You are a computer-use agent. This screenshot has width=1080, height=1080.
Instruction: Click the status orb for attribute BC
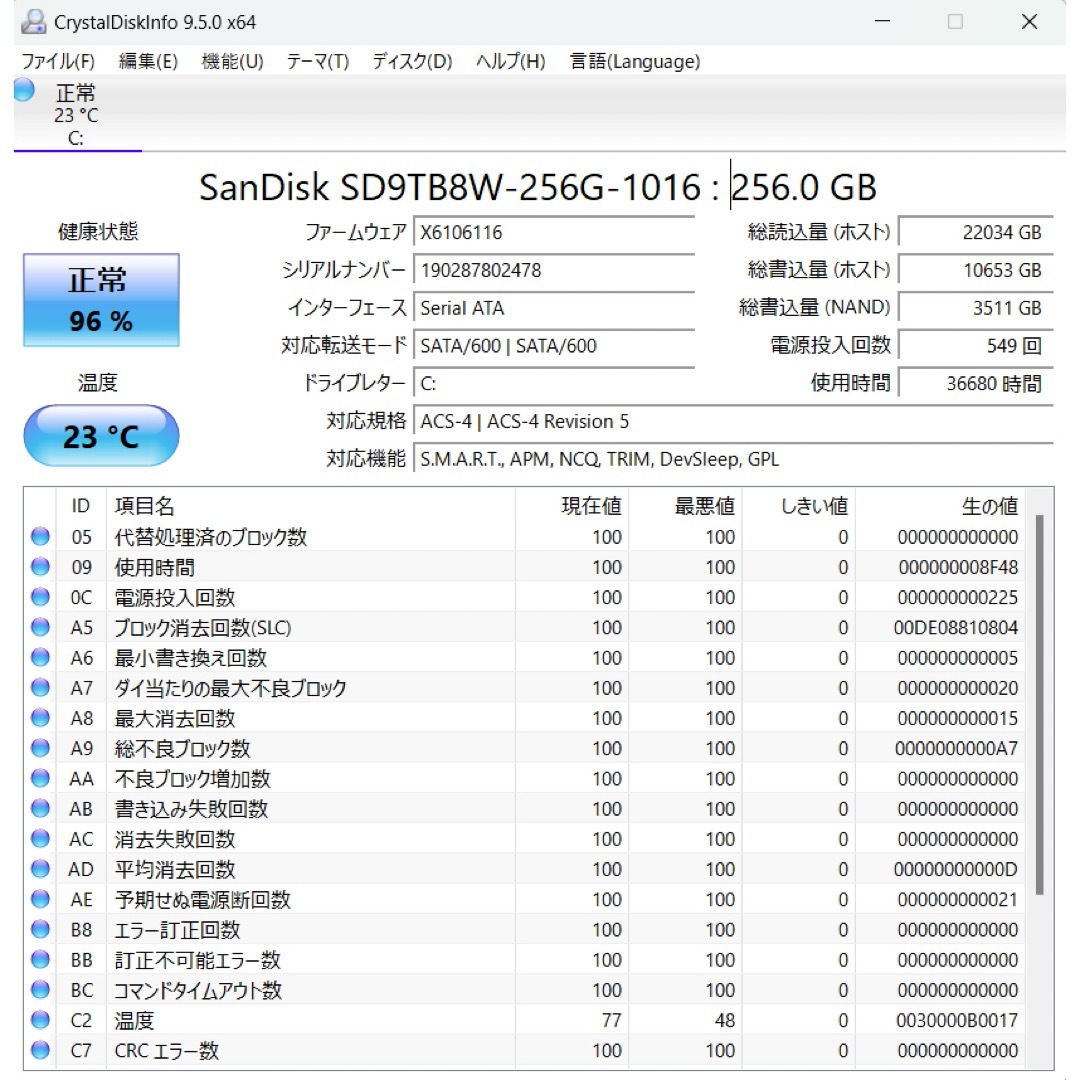(41, 990)
